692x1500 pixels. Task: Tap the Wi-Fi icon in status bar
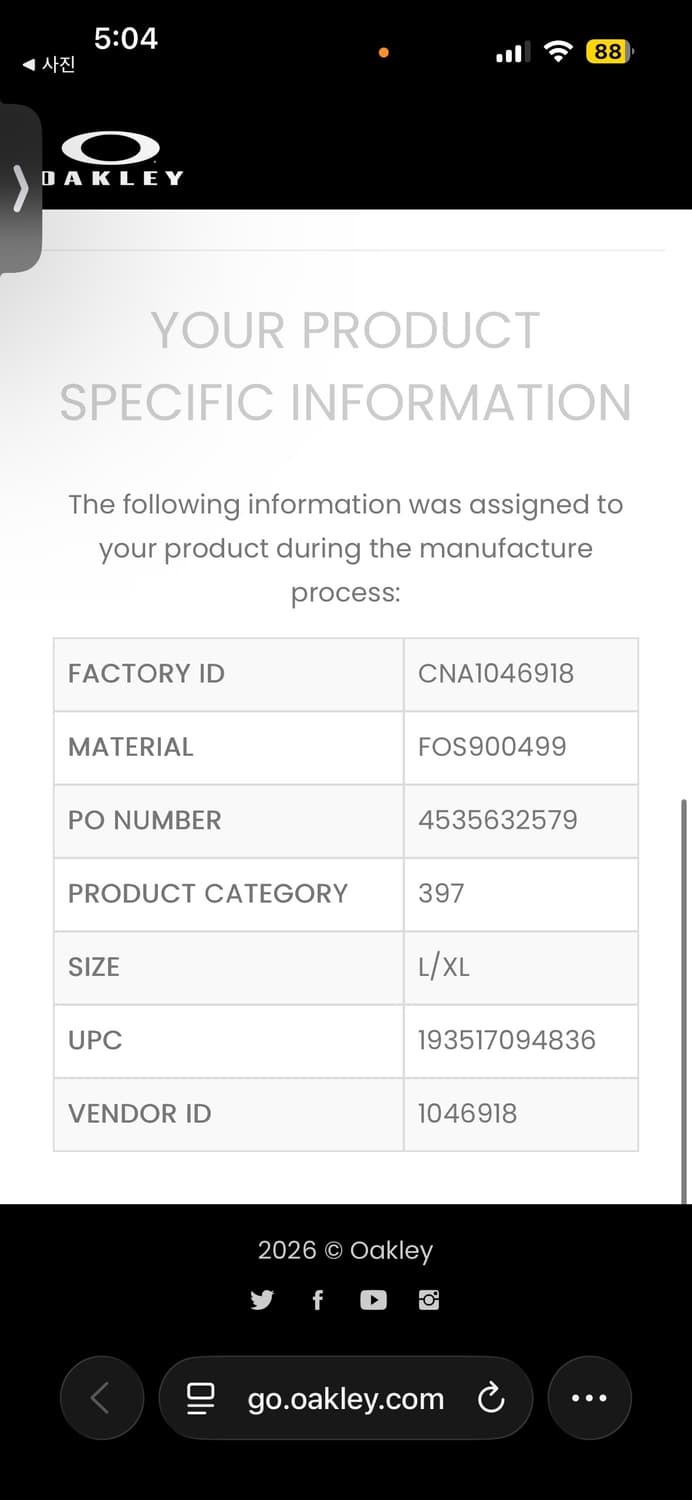[557, 51]
